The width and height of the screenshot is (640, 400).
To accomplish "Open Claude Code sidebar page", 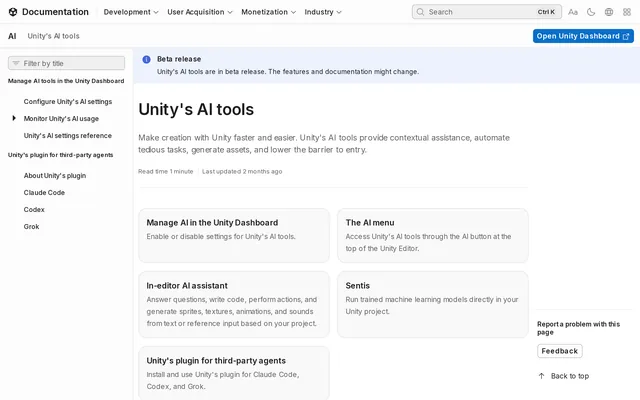I will pos(44,193).
